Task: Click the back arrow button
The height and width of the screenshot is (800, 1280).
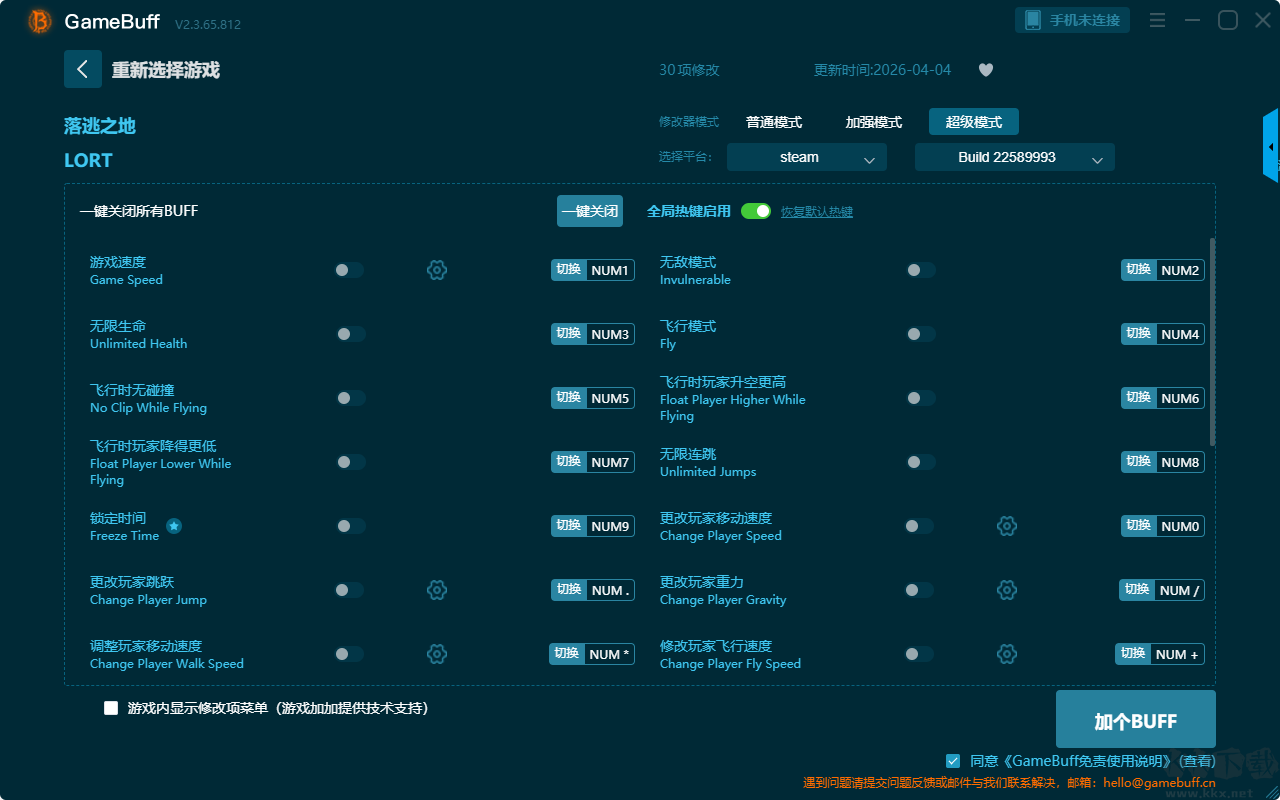Action: [83, 69]
